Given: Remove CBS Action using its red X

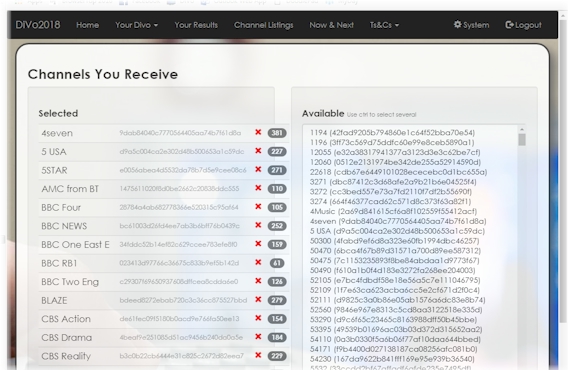Looking at the screenshot, I should point(258,318).
